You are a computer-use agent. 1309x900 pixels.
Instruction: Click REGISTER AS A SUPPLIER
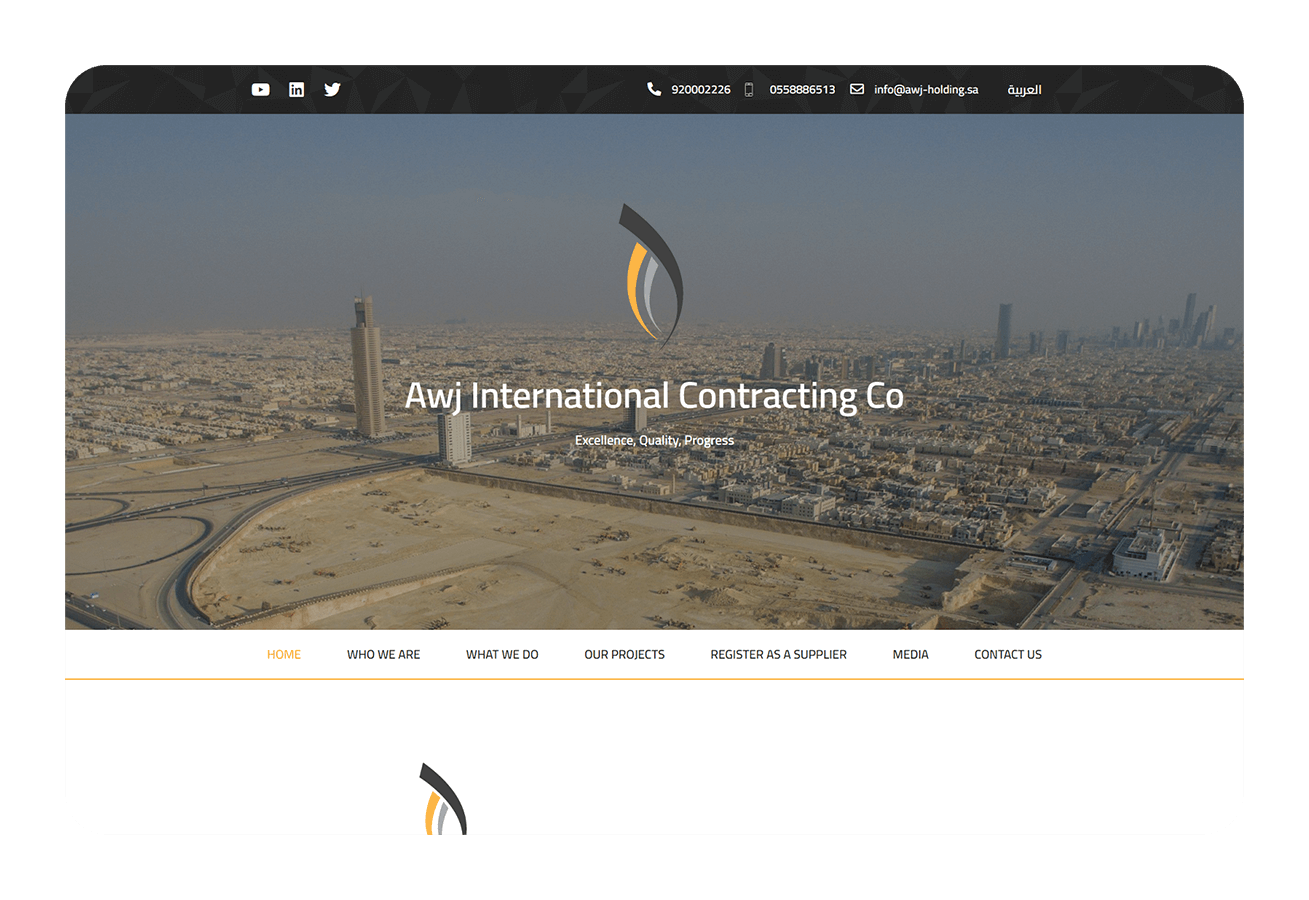[x=778, y=654]
